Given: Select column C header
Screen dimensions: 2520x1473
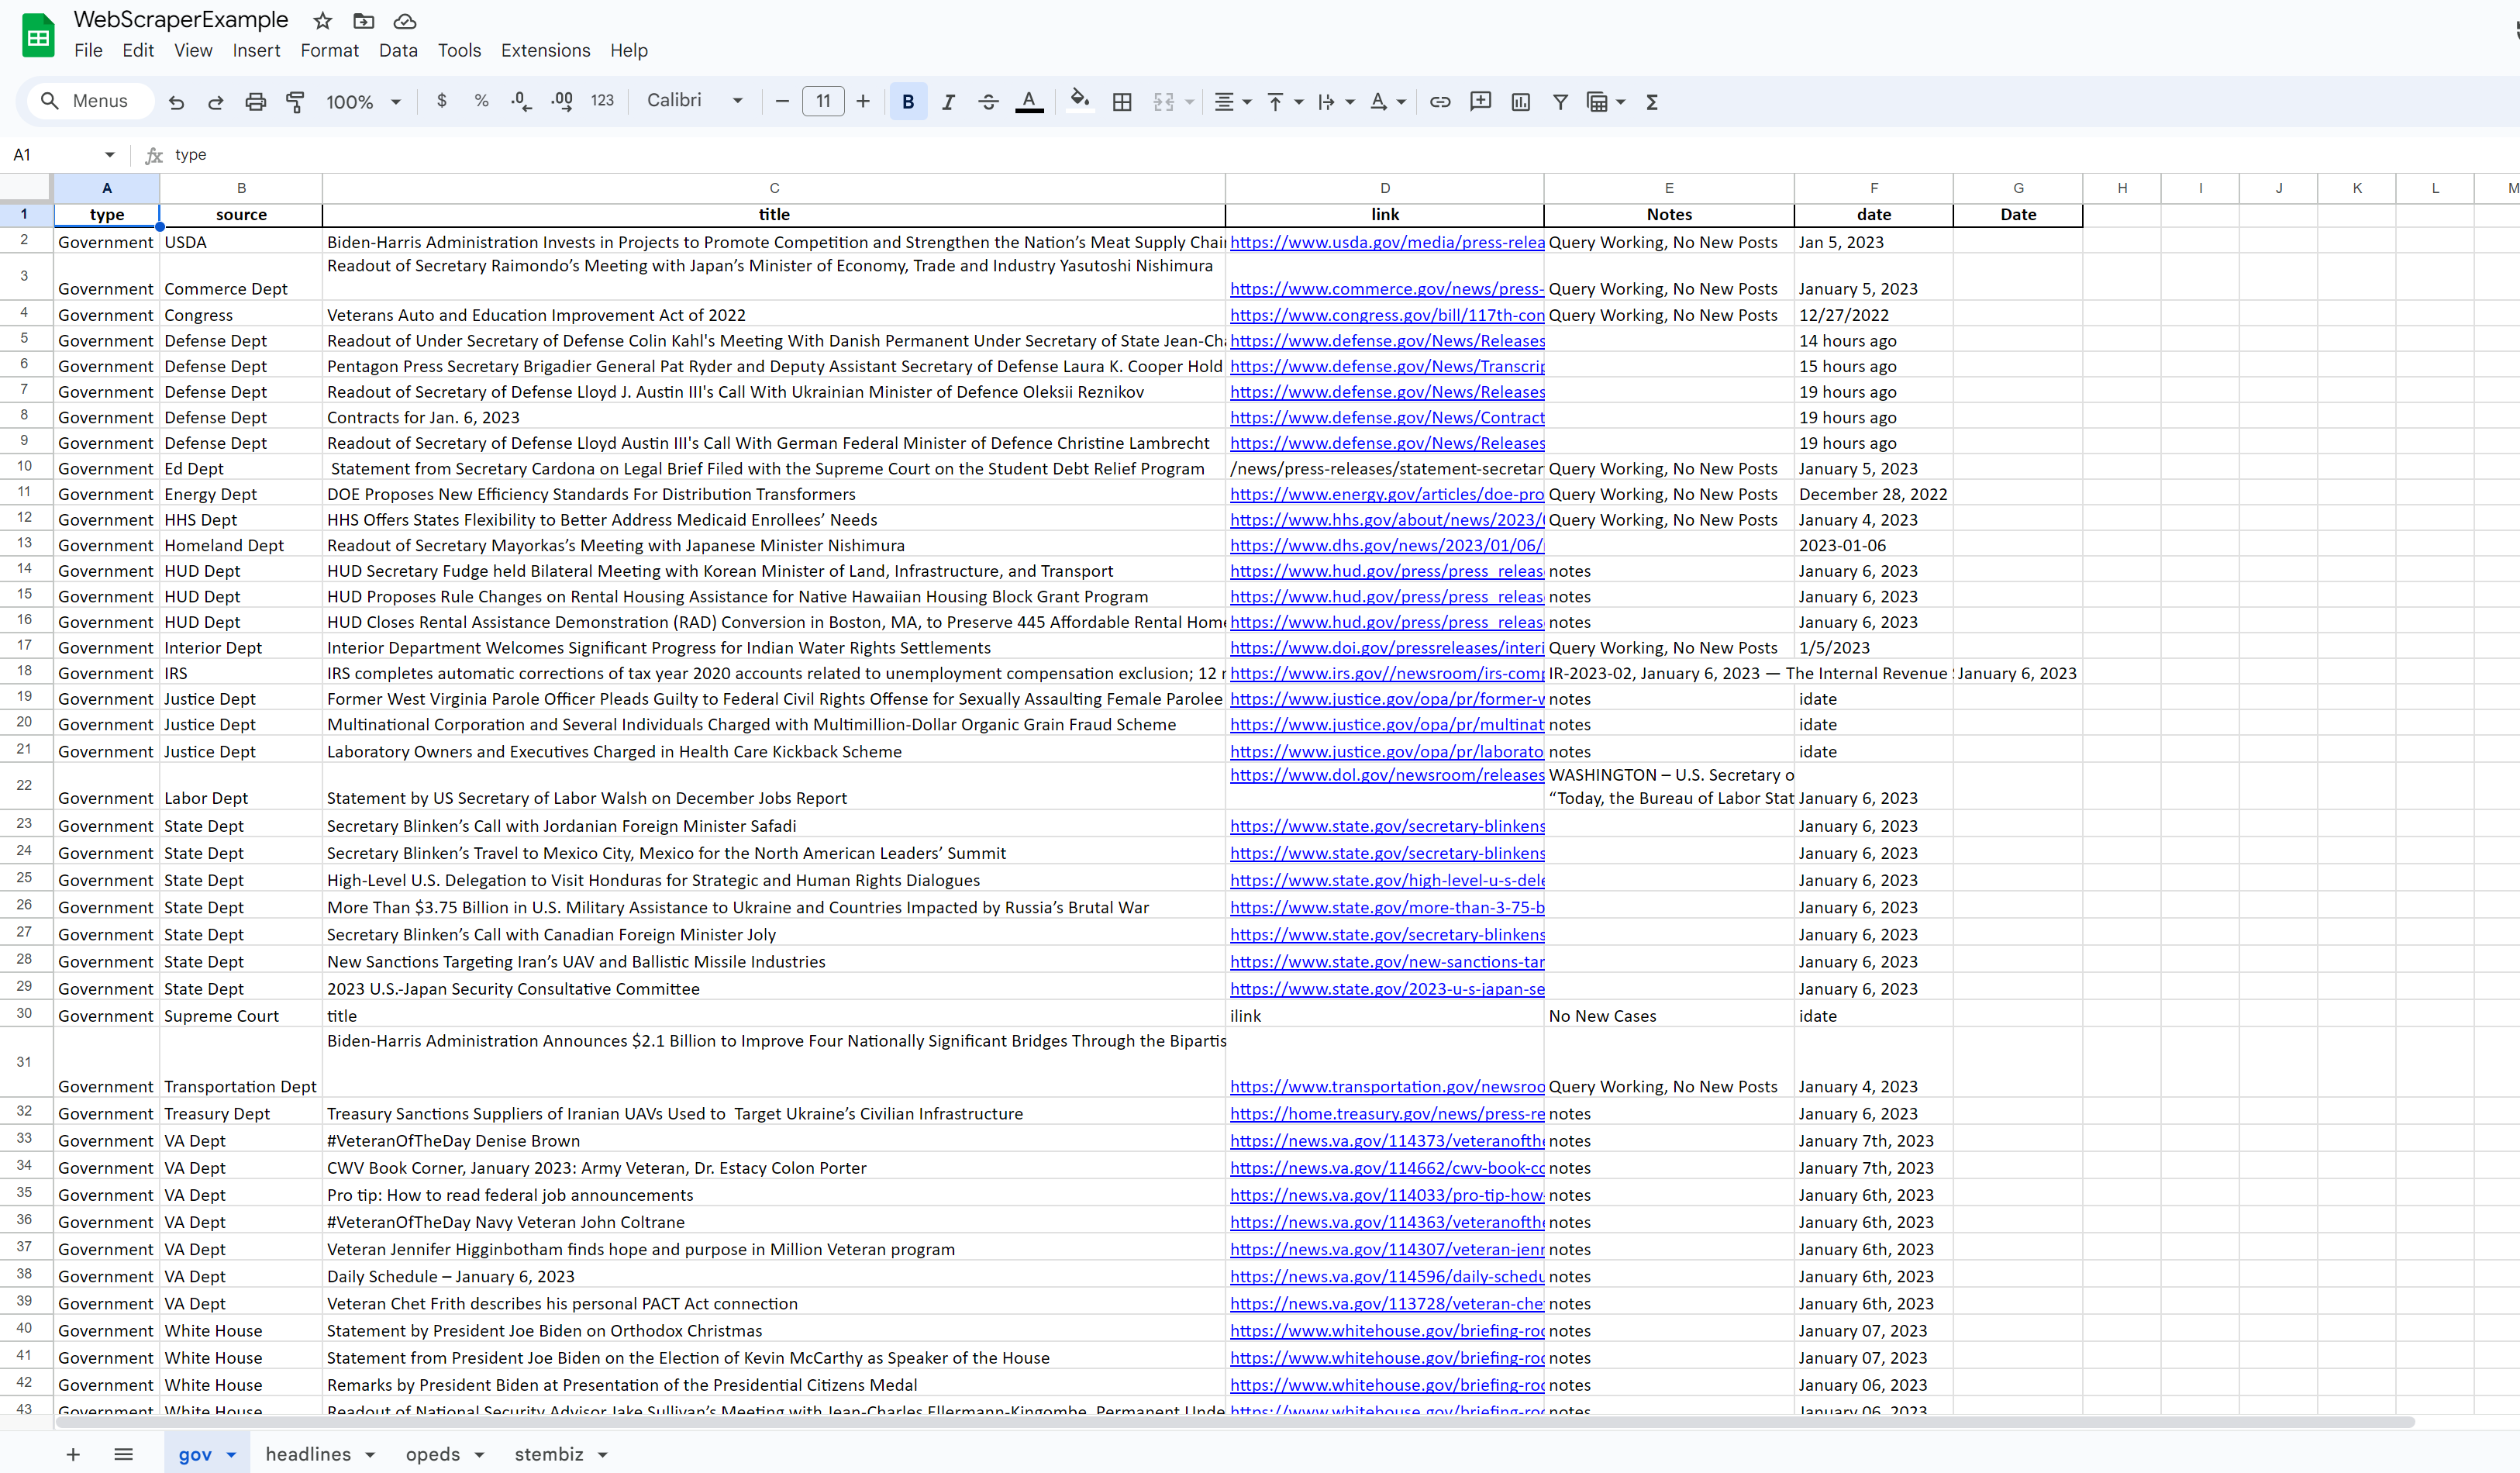Looking at the screenshot, I should coord(774,188).
